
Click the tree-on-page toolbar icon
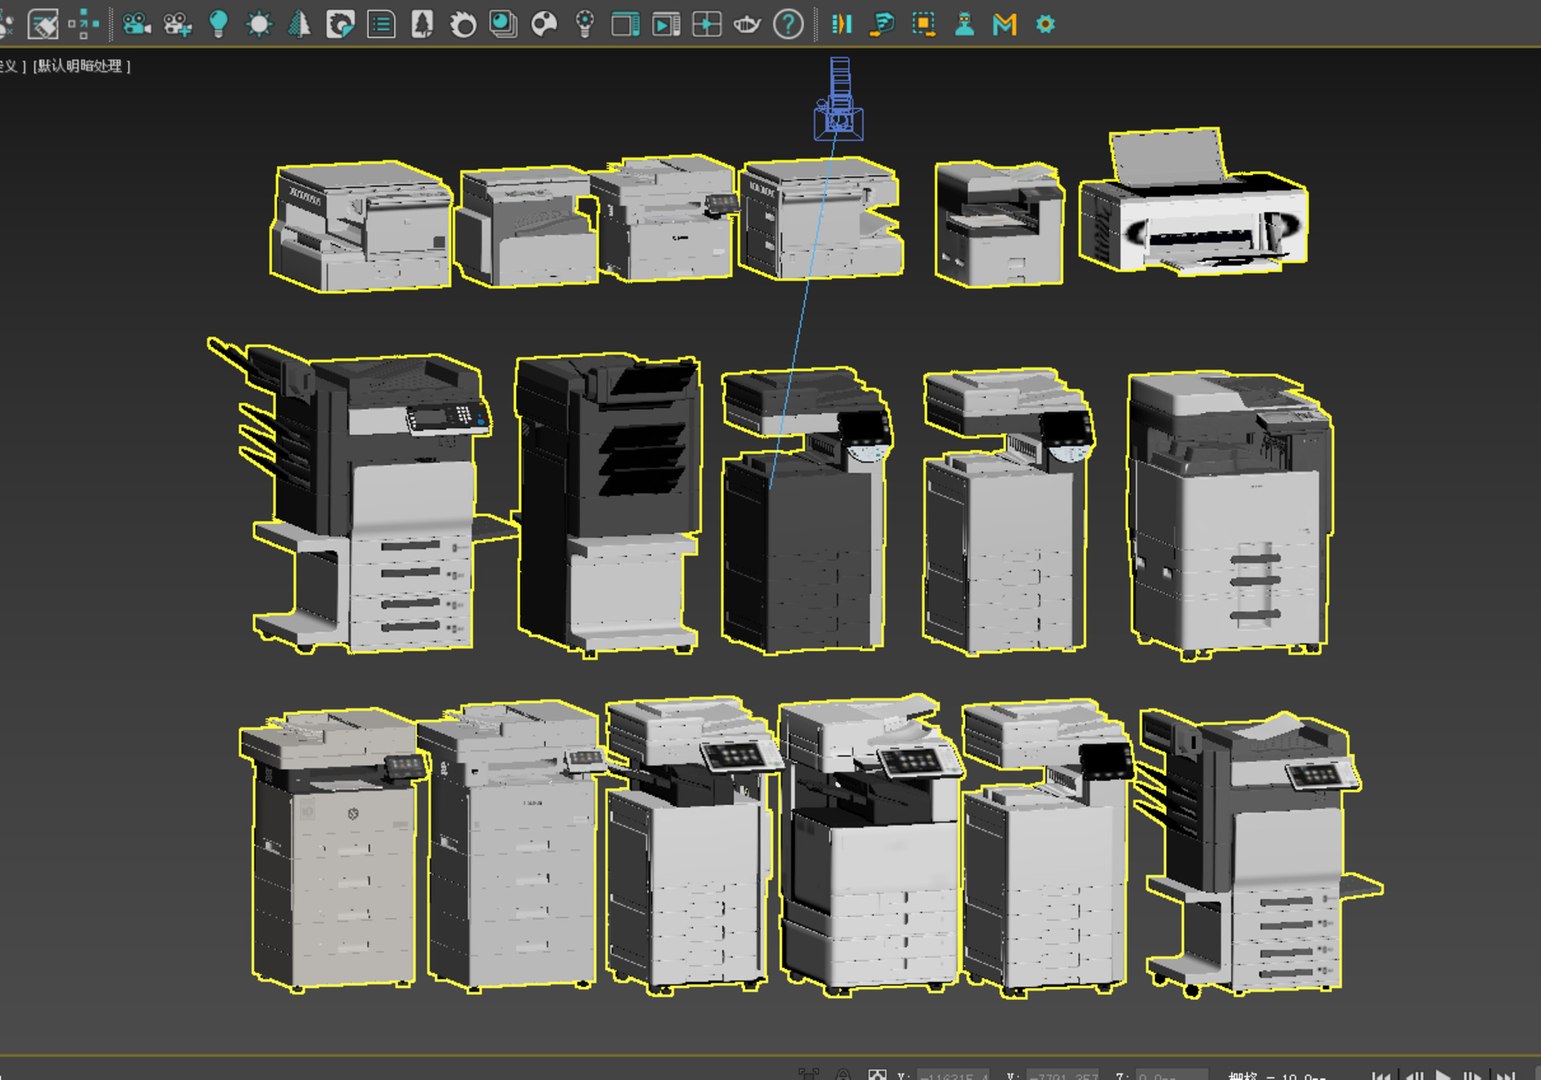point(422,24)
